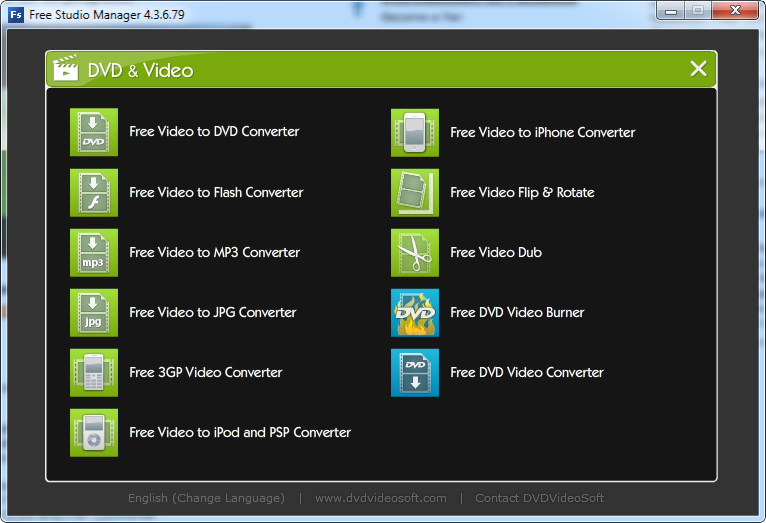Close the Free Studio Manager window

[735, 11]
